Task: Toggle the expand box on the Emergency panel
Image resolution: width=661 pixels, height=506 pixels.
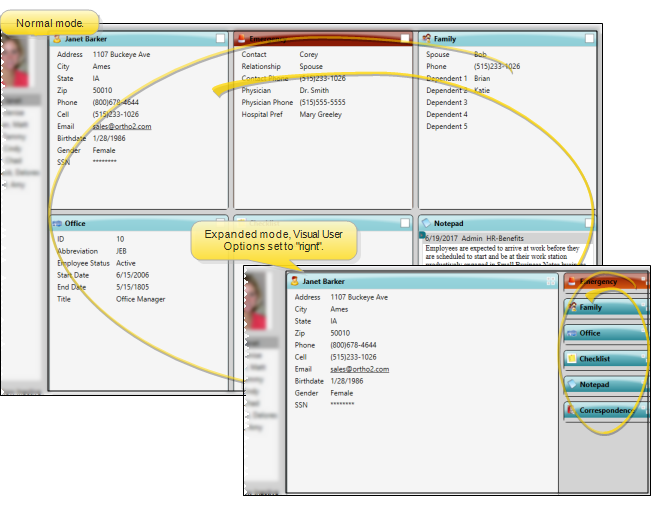Action: (405, 39)
